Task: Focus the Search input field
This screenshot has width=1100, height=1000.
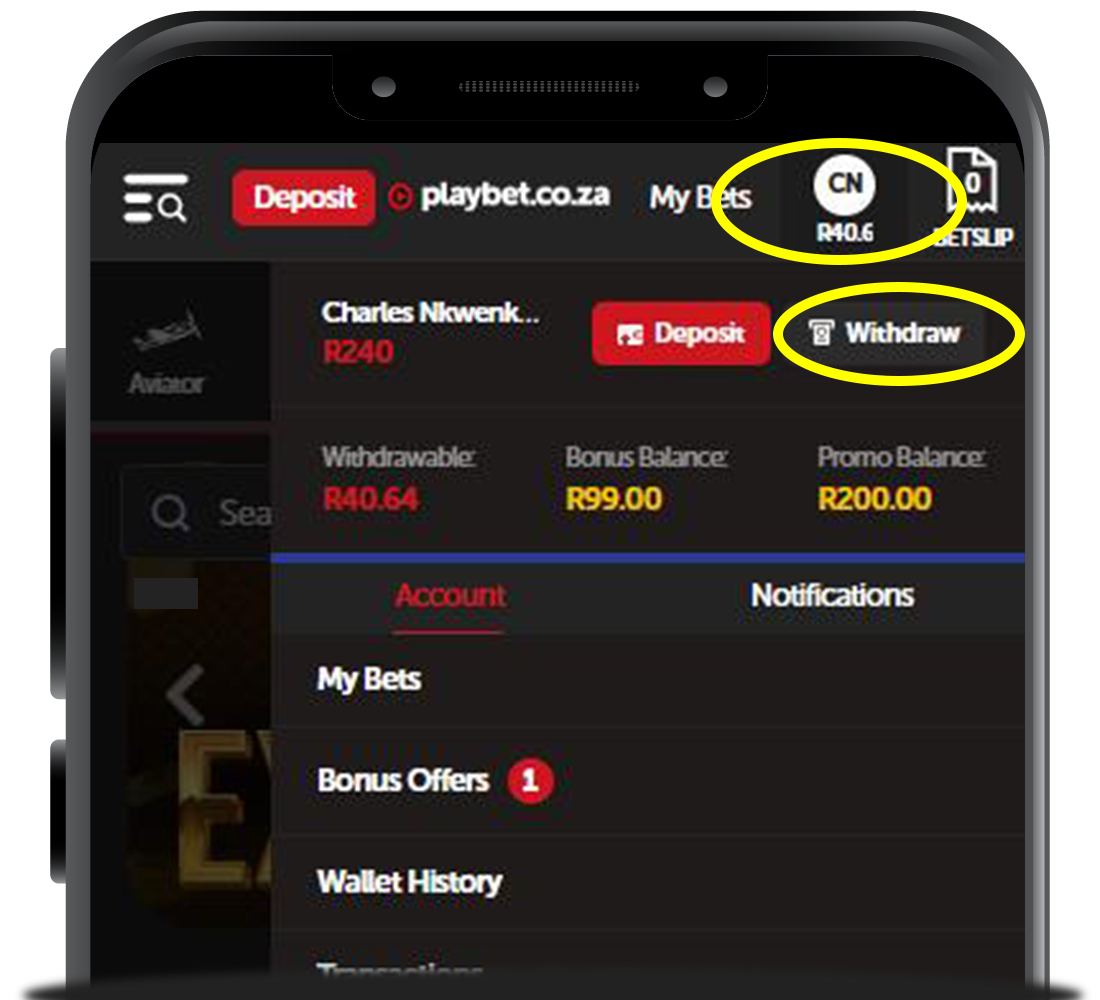Action: 198,512
